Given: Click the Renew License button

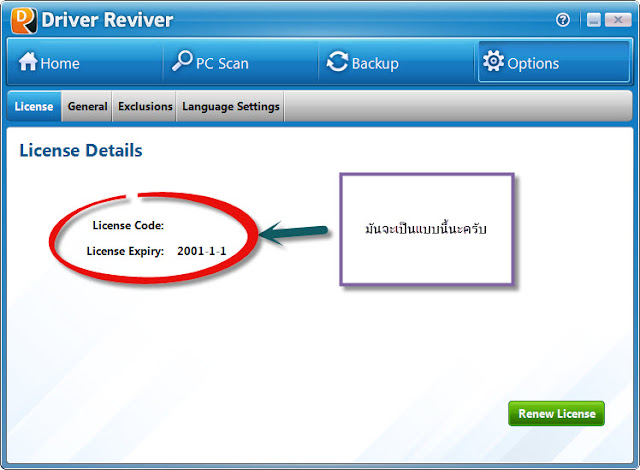Looking at the screenshot, I should click(556, 414).
